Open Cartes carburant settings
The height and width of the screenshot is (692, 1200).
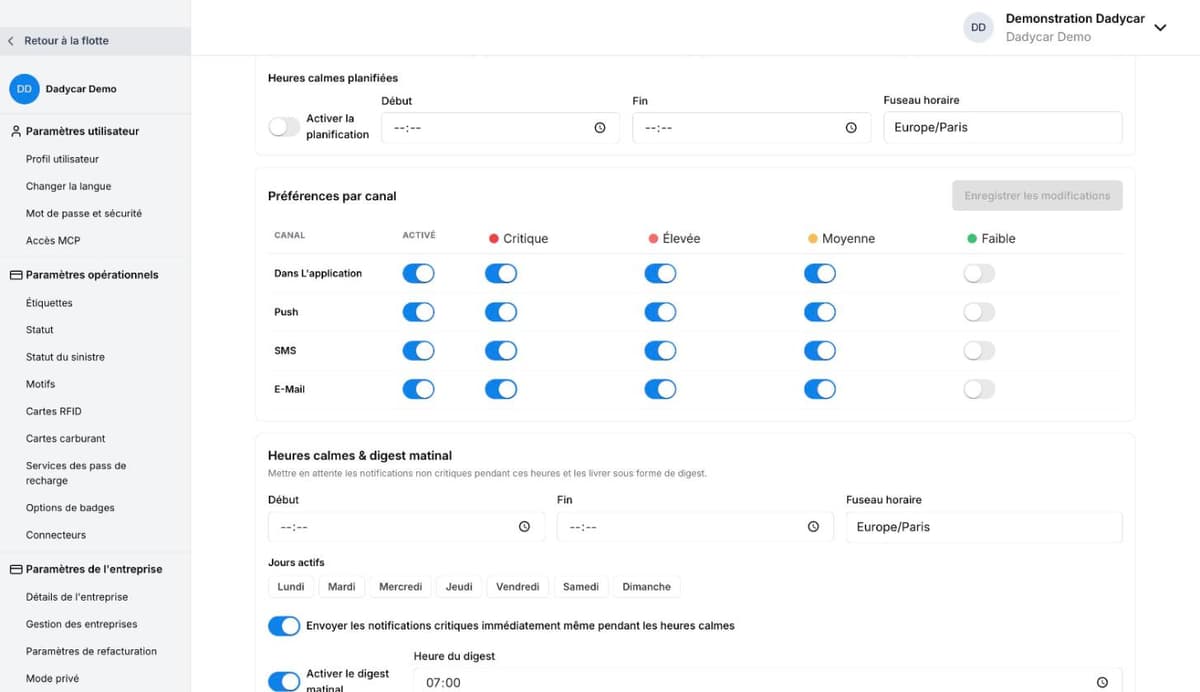click(x=65, y=438)
